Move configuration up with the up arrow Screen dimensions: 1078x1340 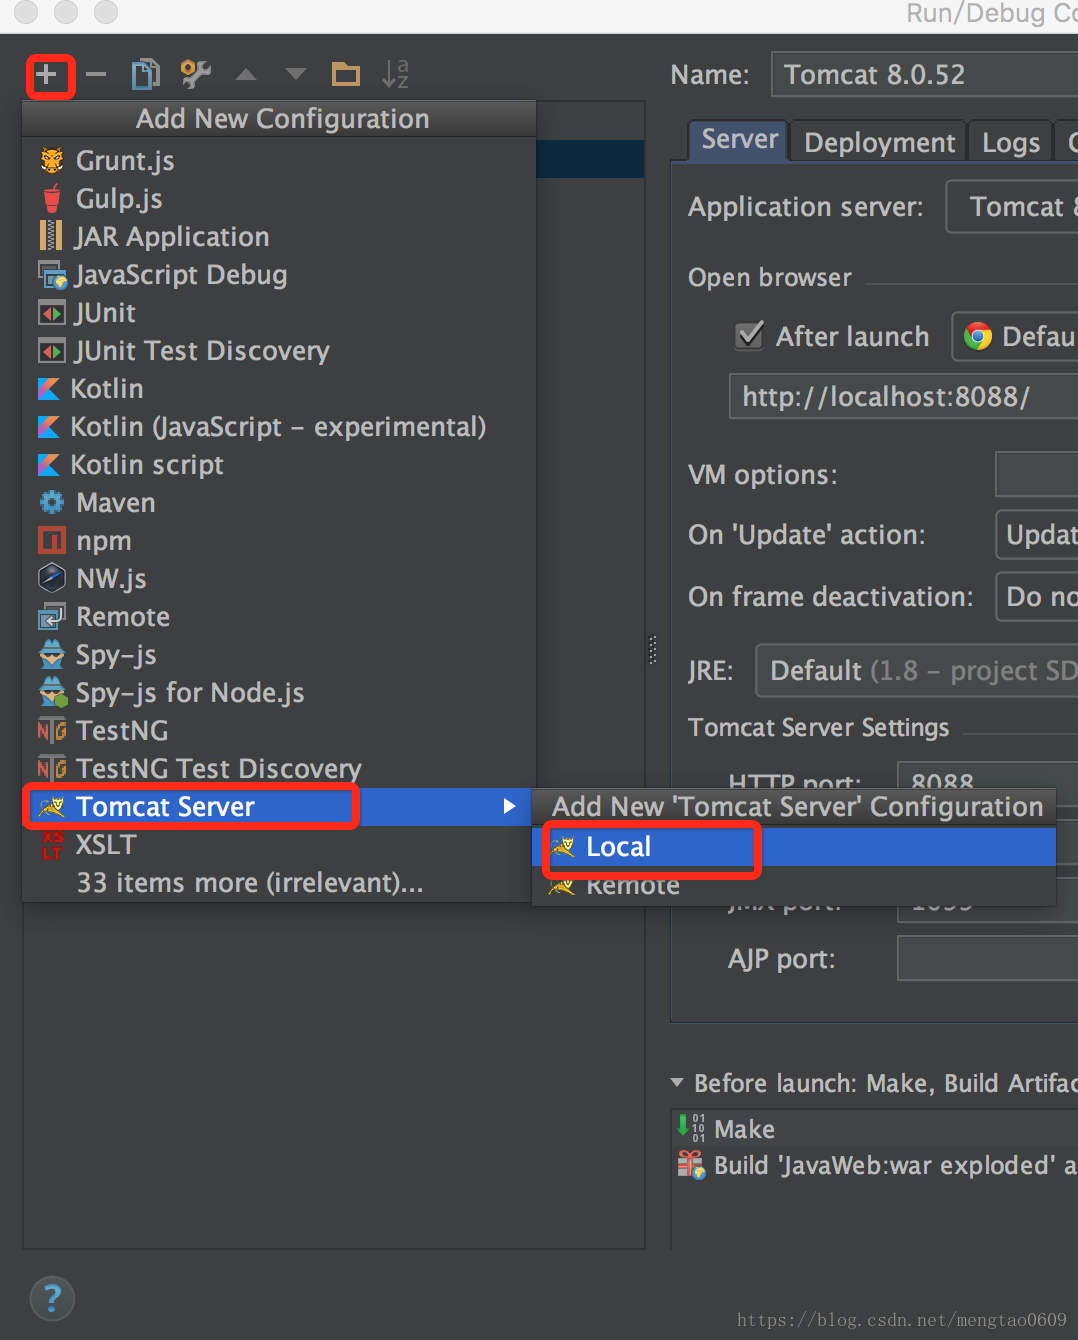pyautogui.click(x=246, y=74)
